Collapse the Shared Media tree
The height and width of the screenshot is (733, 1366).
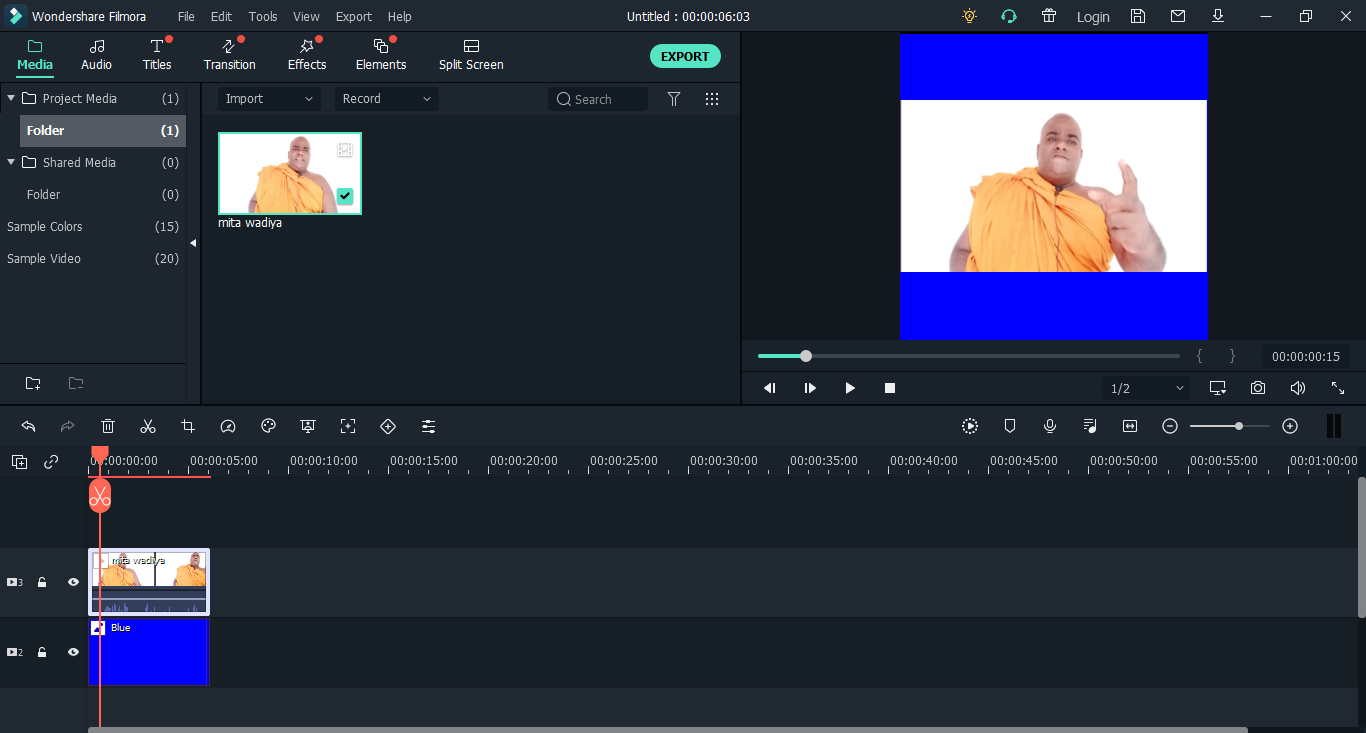(11, 162)
